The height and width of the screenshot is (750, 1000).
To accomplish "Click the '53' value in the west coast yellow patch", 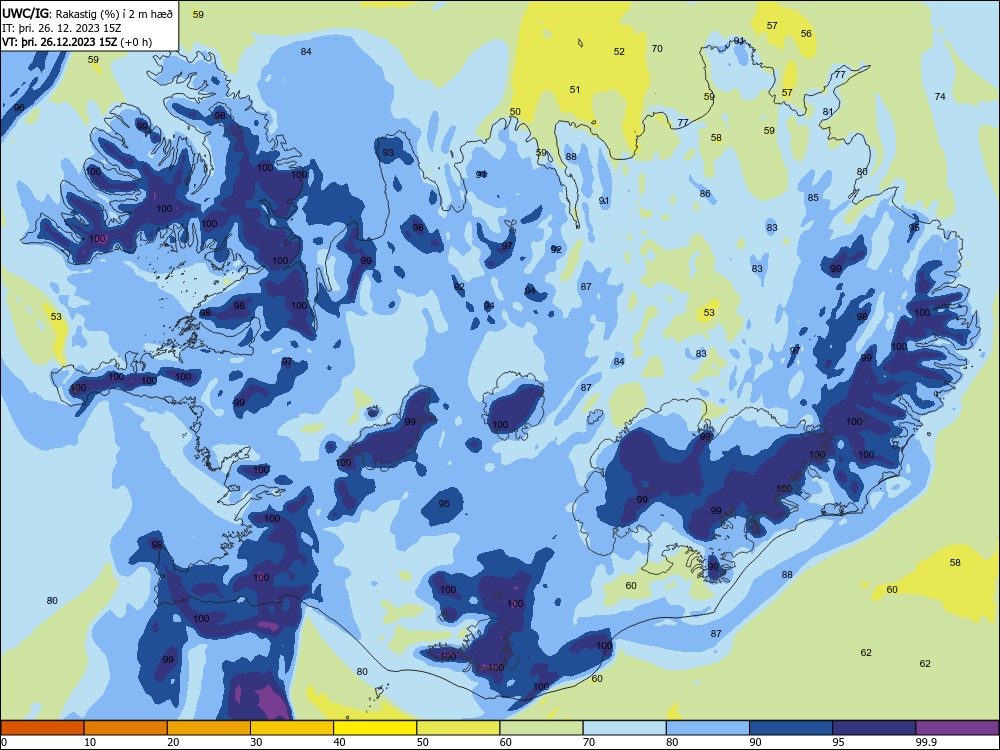I will (56, 316).
